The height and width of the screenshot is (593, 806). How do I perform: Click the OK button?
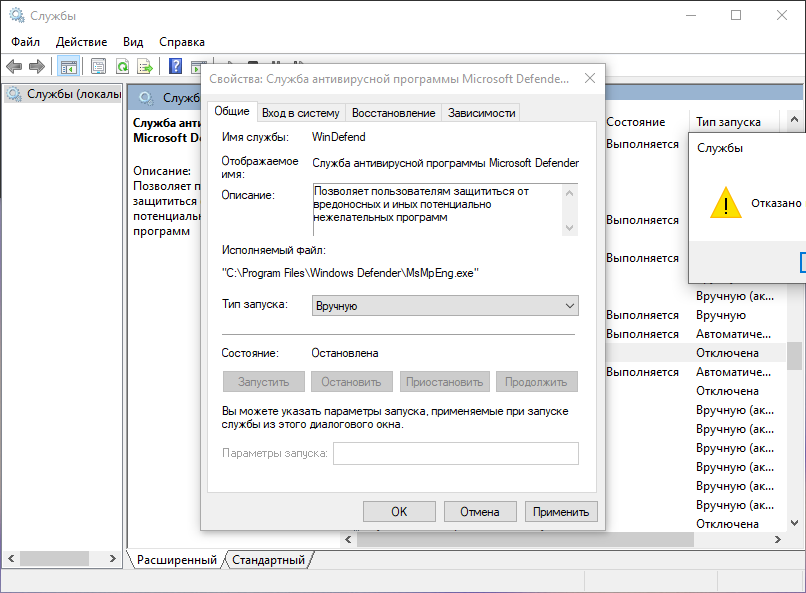coord(399,512)
